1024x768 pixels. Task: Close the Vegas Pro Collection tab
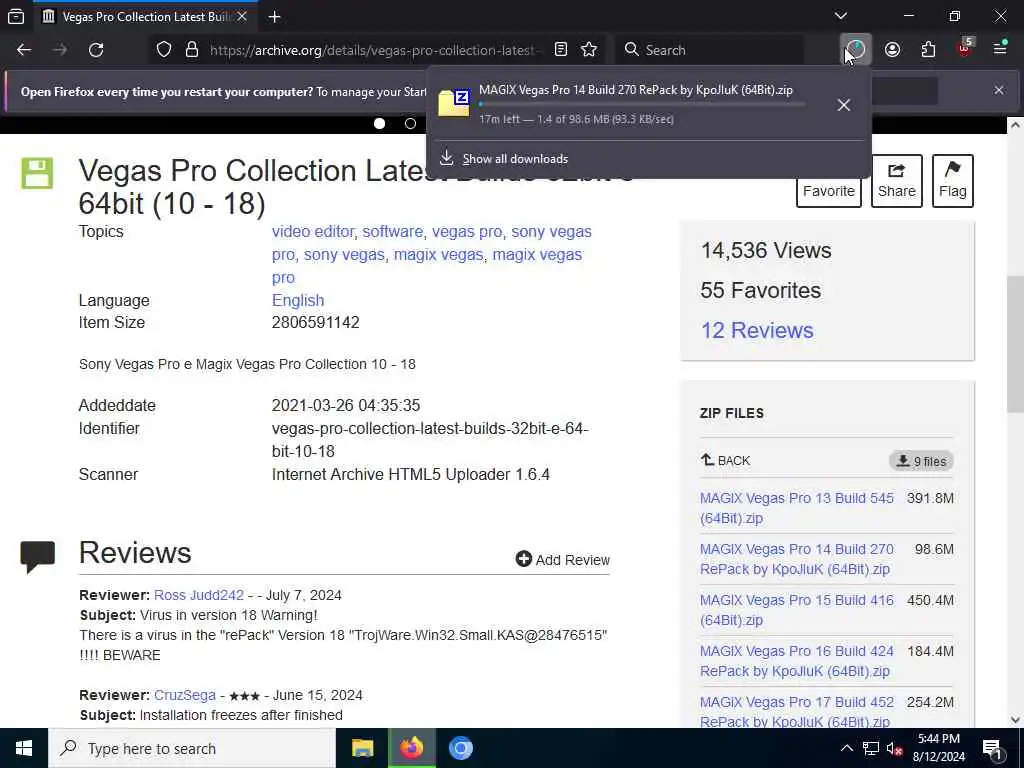coord(242,16)
